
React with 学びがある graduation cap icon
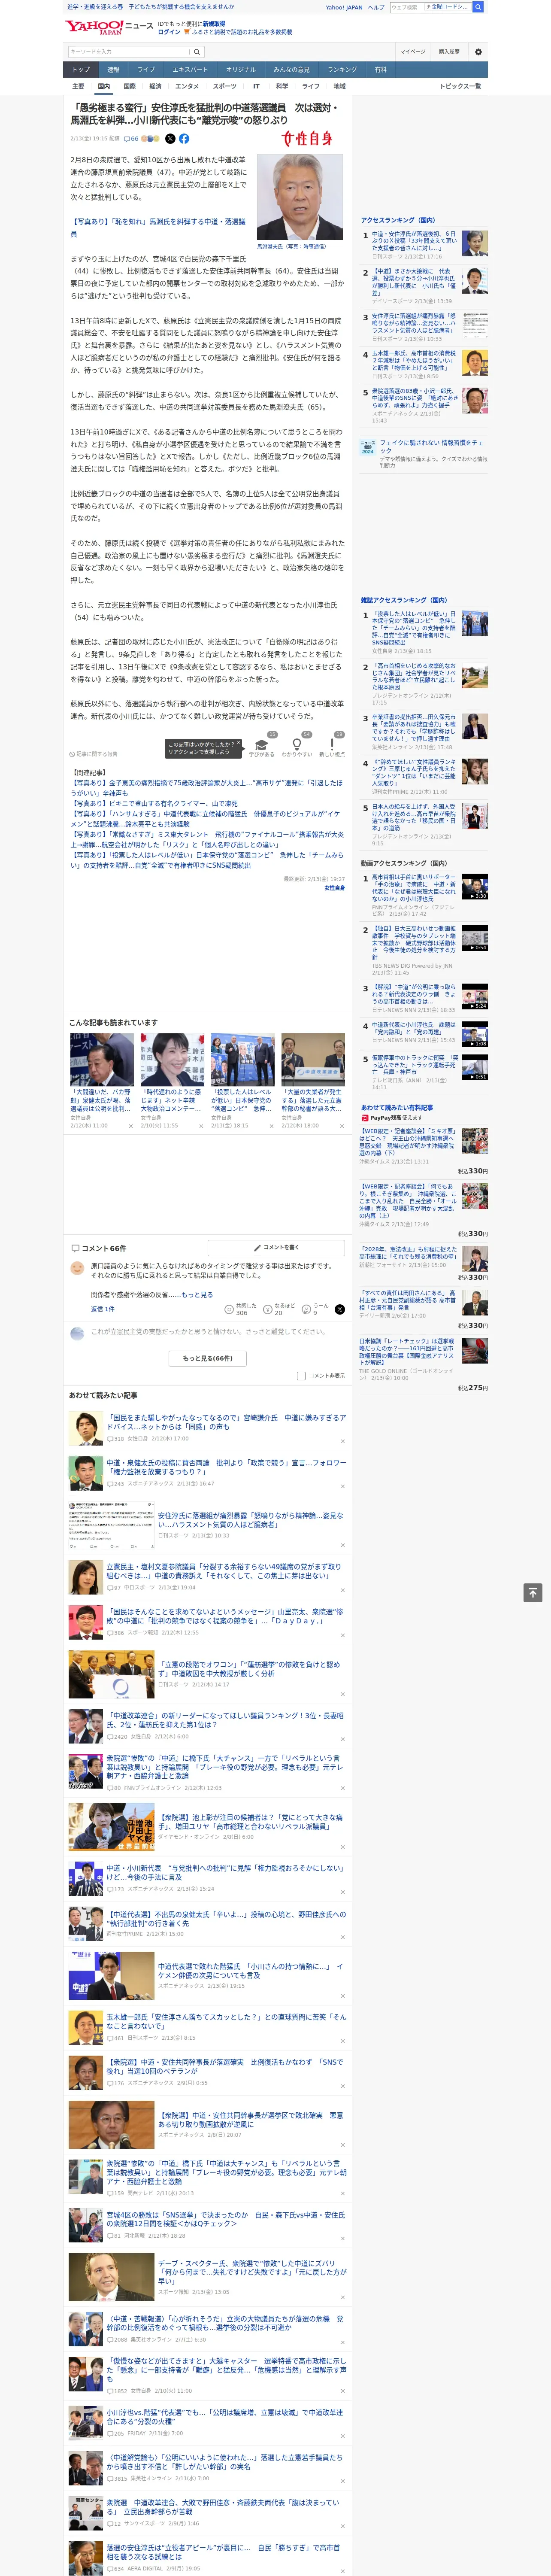[x=262, y=745]
